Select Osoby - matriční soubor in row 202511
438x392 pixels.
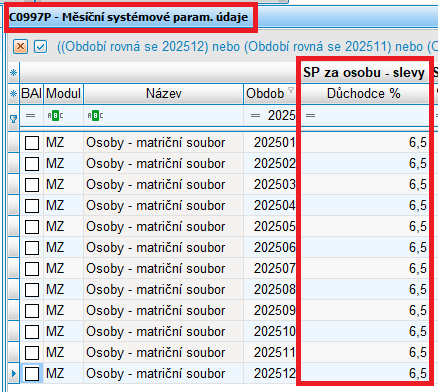163,353
